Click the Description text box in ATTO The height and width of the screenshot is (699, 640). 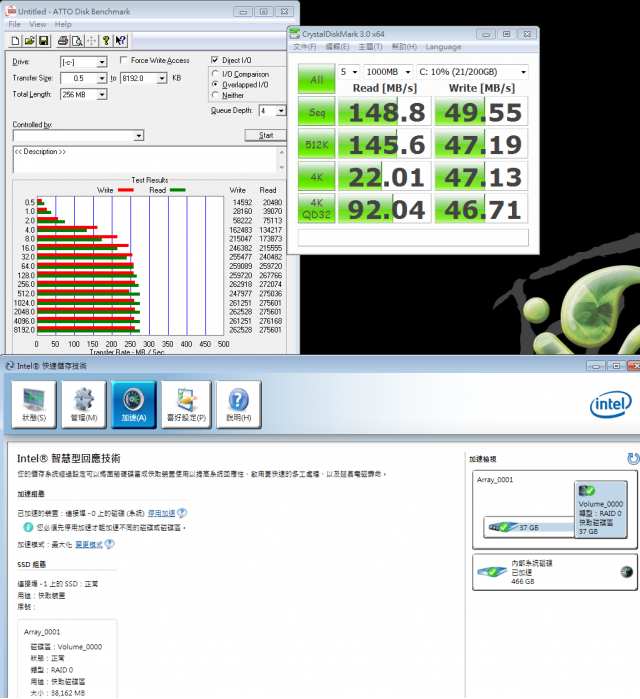(x=145, y=160)
